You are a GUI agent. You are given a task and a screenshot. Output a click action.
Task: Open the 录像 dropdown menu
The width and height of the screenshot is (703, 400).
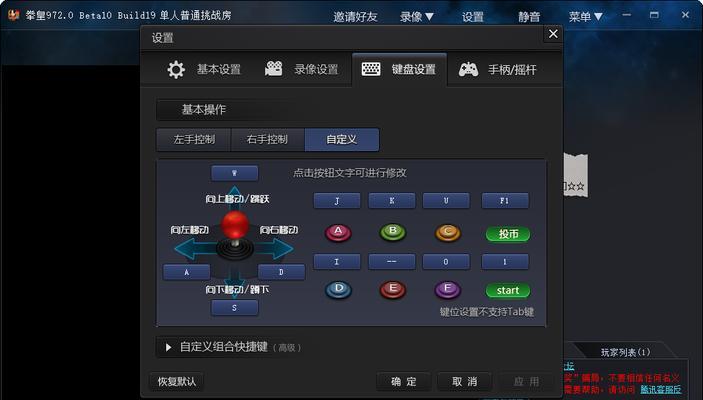417,17
